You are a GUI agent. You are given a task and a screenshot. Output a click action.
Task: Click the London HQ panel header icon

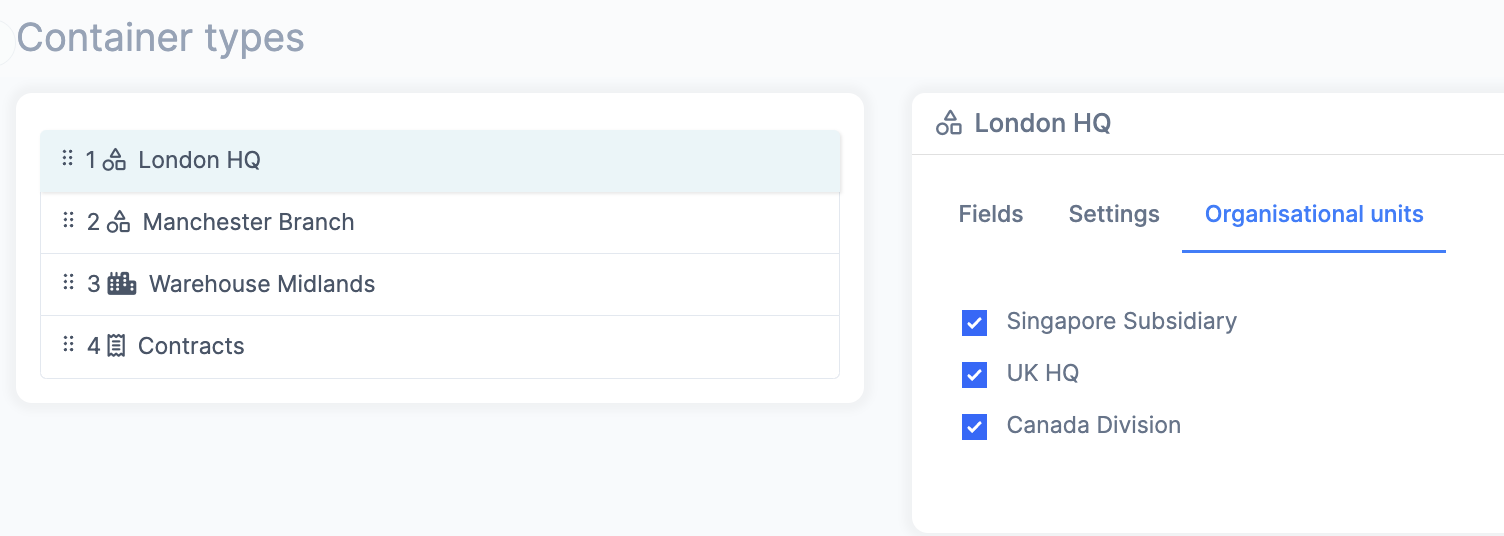[948, 124]
